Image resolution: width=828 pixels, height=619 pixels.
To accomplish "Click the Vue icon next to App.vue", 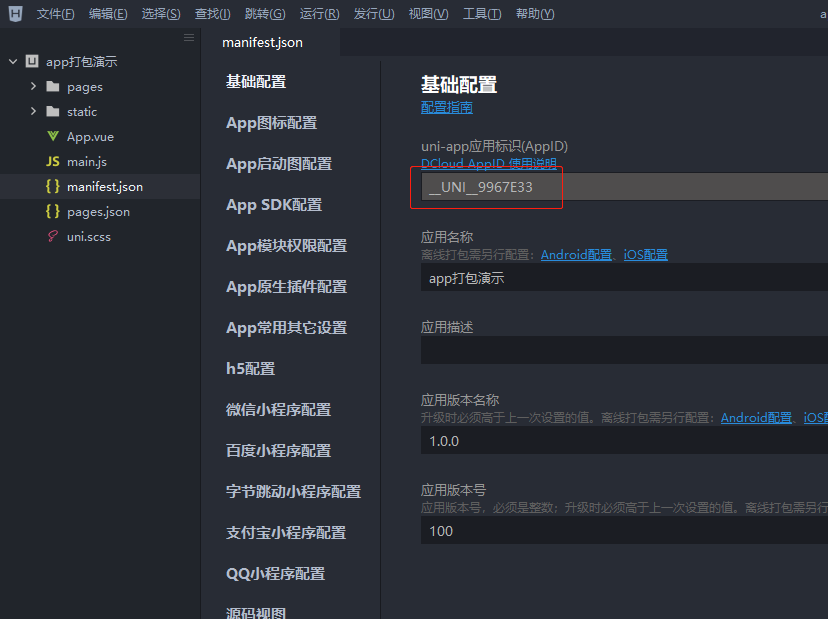I will click(x=52, y=136).
